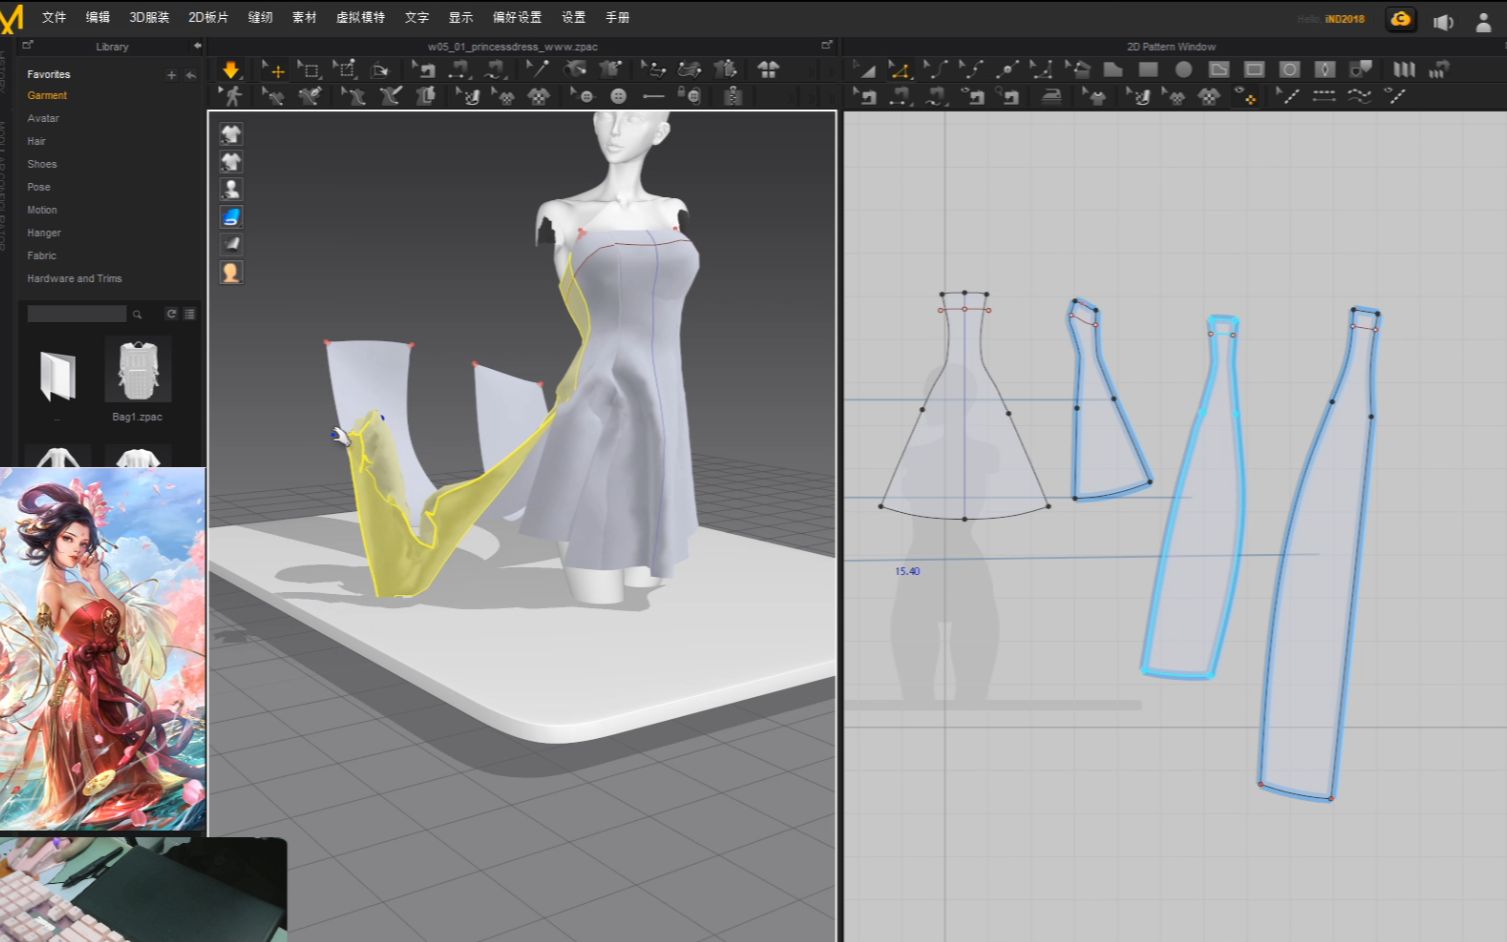
Task: Open Hardware and Trims category
Action: pos(74,278)
